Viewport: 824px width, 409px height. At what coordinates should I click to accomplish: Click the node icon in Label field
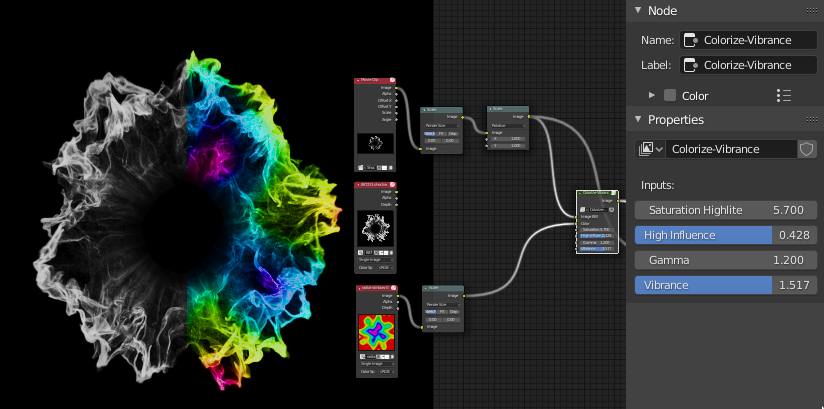coord(689,65)
